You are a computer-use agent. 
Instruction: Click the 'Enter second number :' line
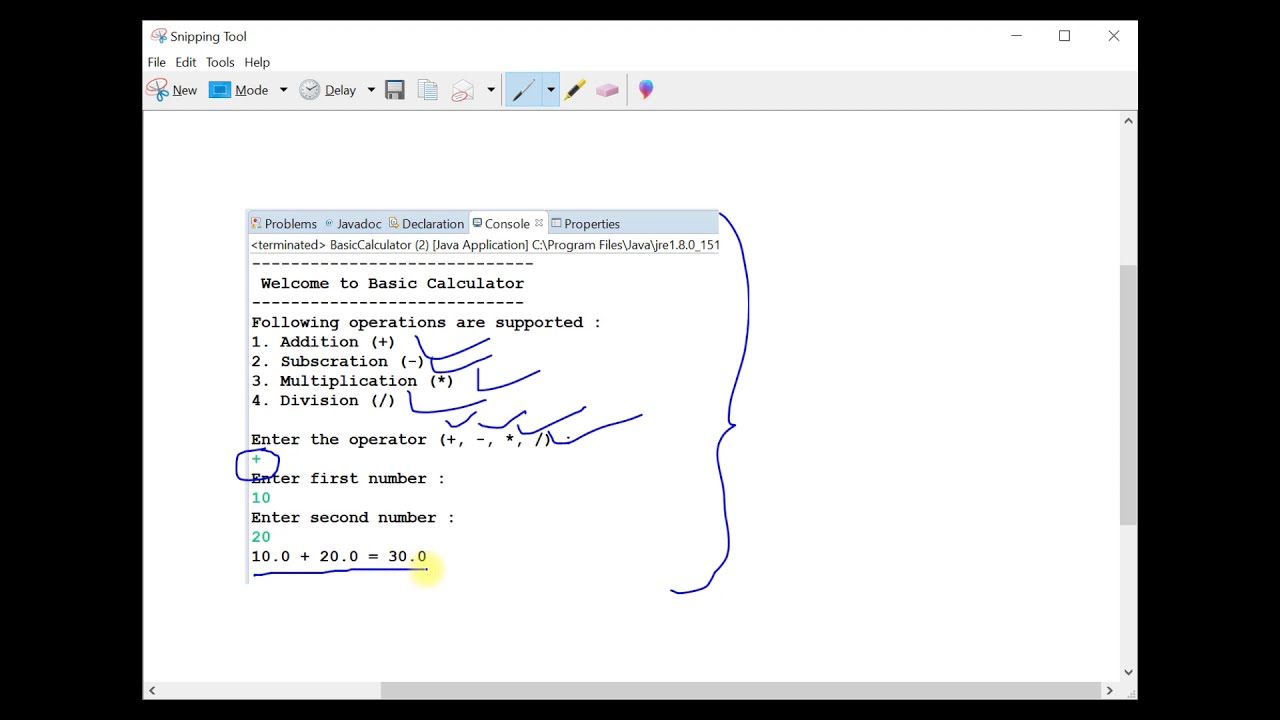(353, 517)
